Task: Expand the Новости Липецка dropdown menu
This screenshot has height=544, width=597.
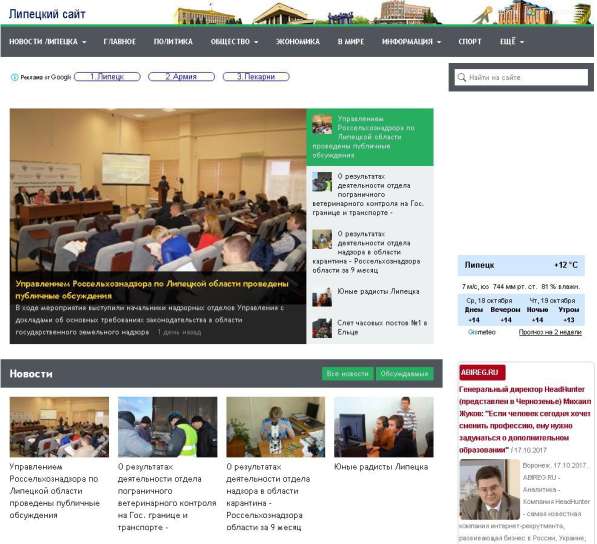Action: (x=48, y=42)
